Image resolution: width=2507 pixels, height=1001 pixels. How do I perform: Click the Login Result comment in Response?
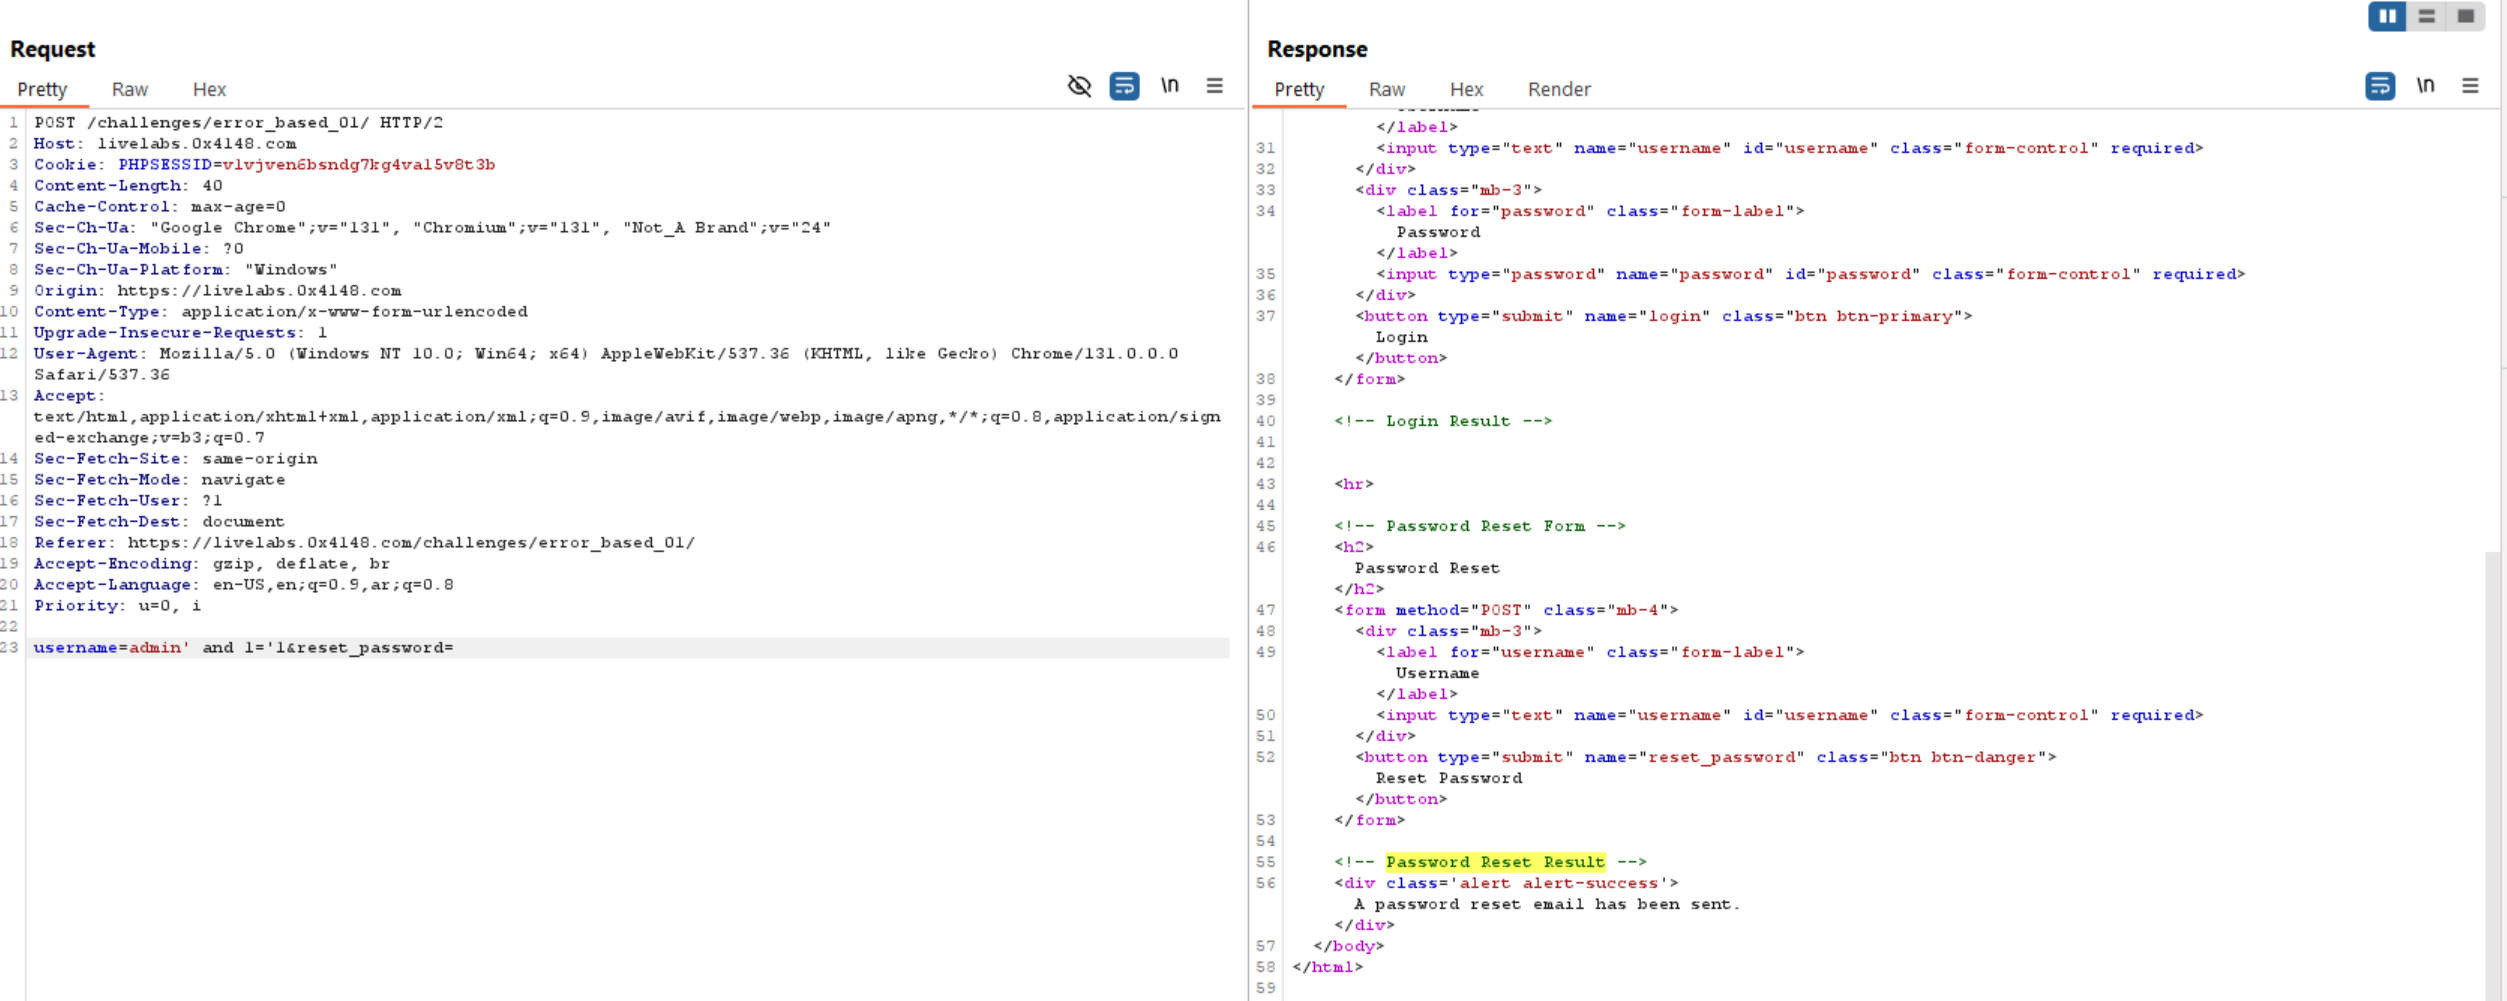click(x=1443, y=420)
